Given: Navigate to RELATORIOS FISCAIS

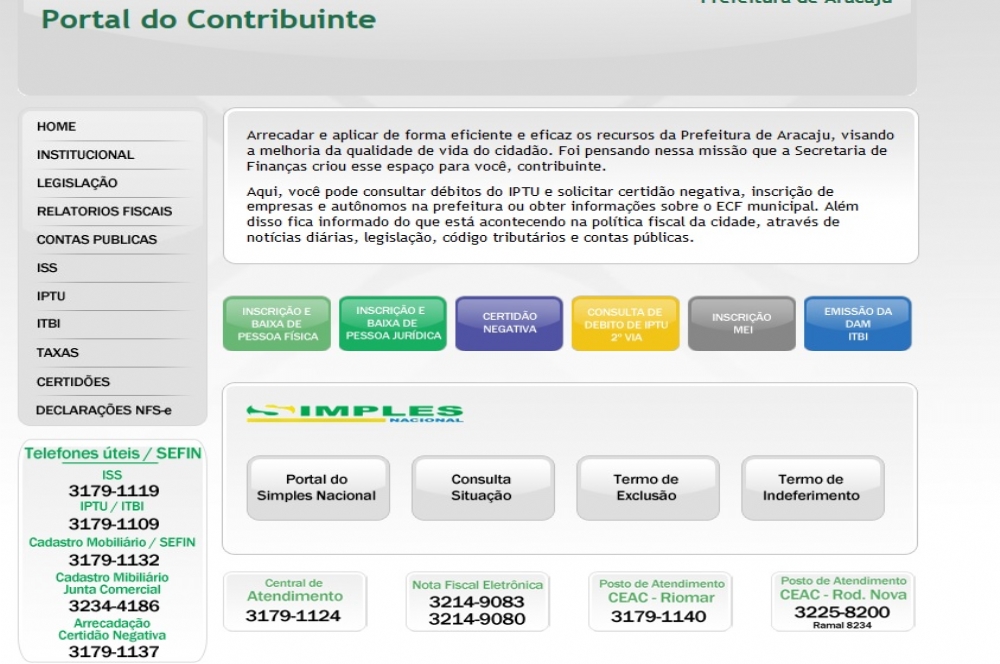Looking at the screenshot, I should 104,212.
